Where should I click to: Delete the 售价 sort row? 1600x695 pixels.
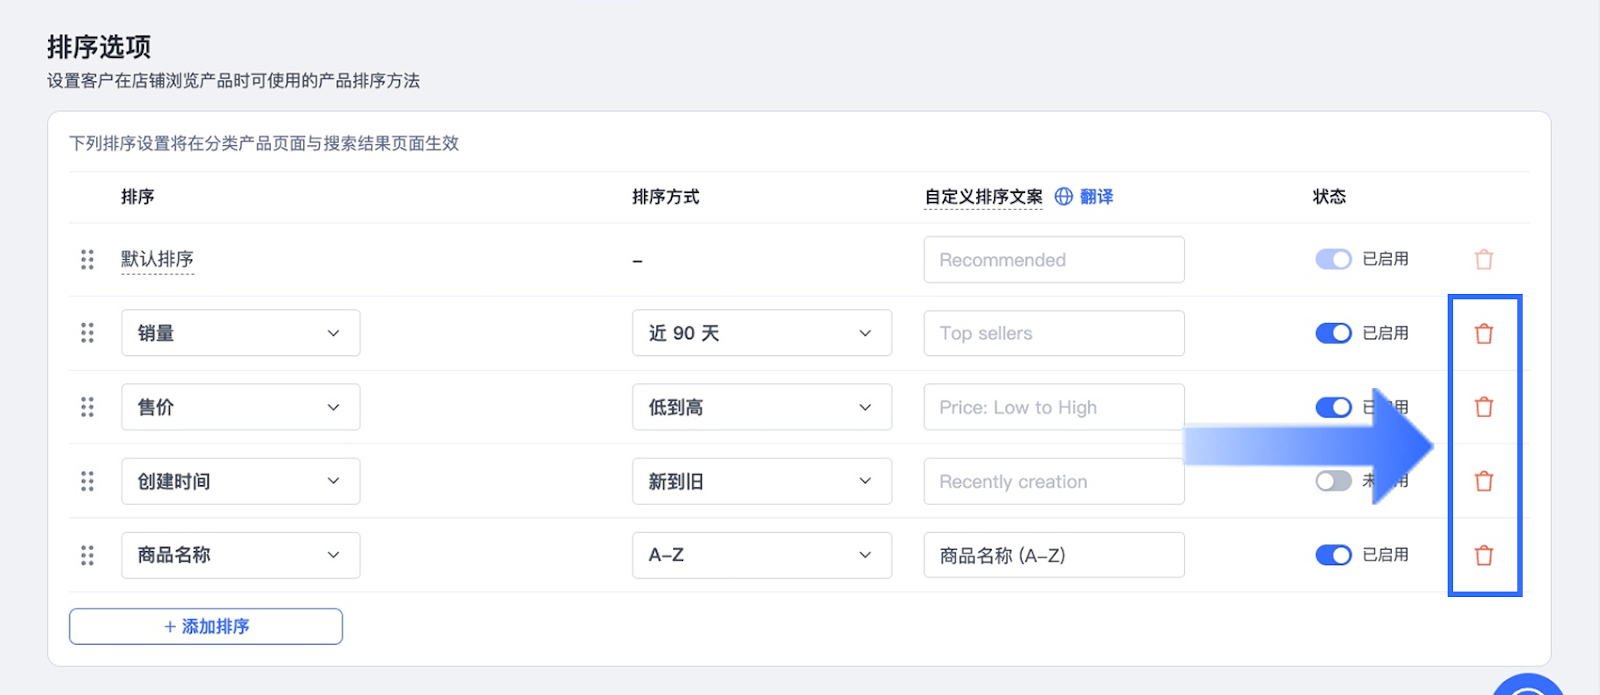[1484, 407]
